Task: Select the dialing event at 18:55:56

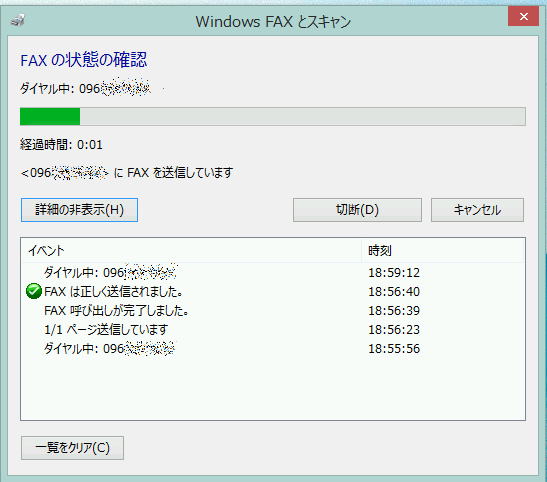Action: (273, 348)
